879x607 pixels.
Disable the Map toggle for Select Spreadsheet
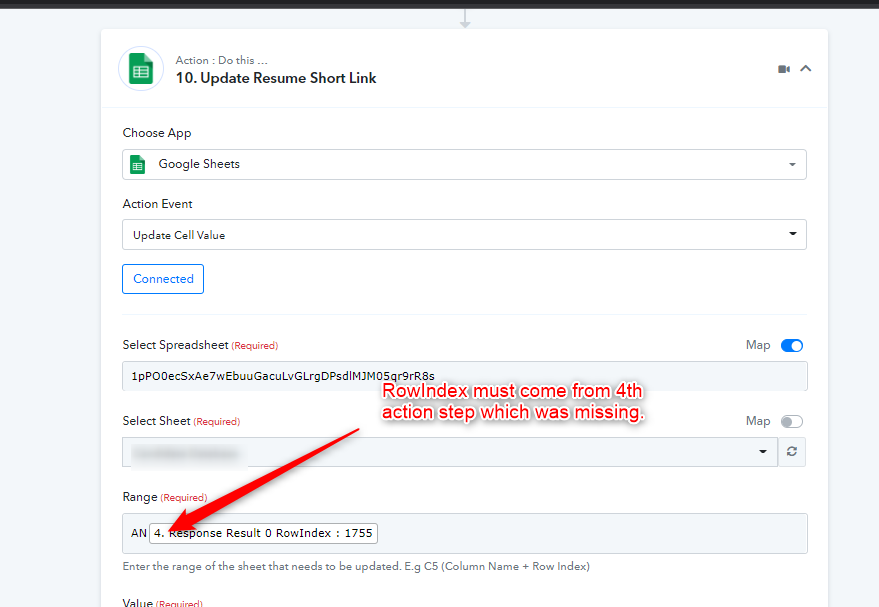click(791, 345)
